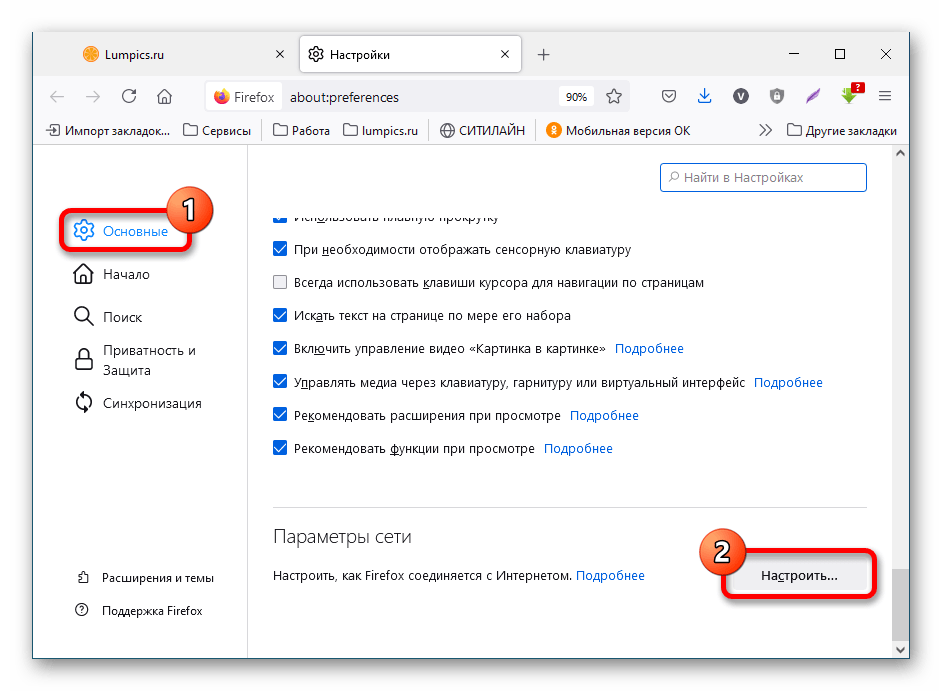Open the lumpics.ru bookmarks folder
The image size is (942, 691).
pyautogui.click(x=380, y=130)
